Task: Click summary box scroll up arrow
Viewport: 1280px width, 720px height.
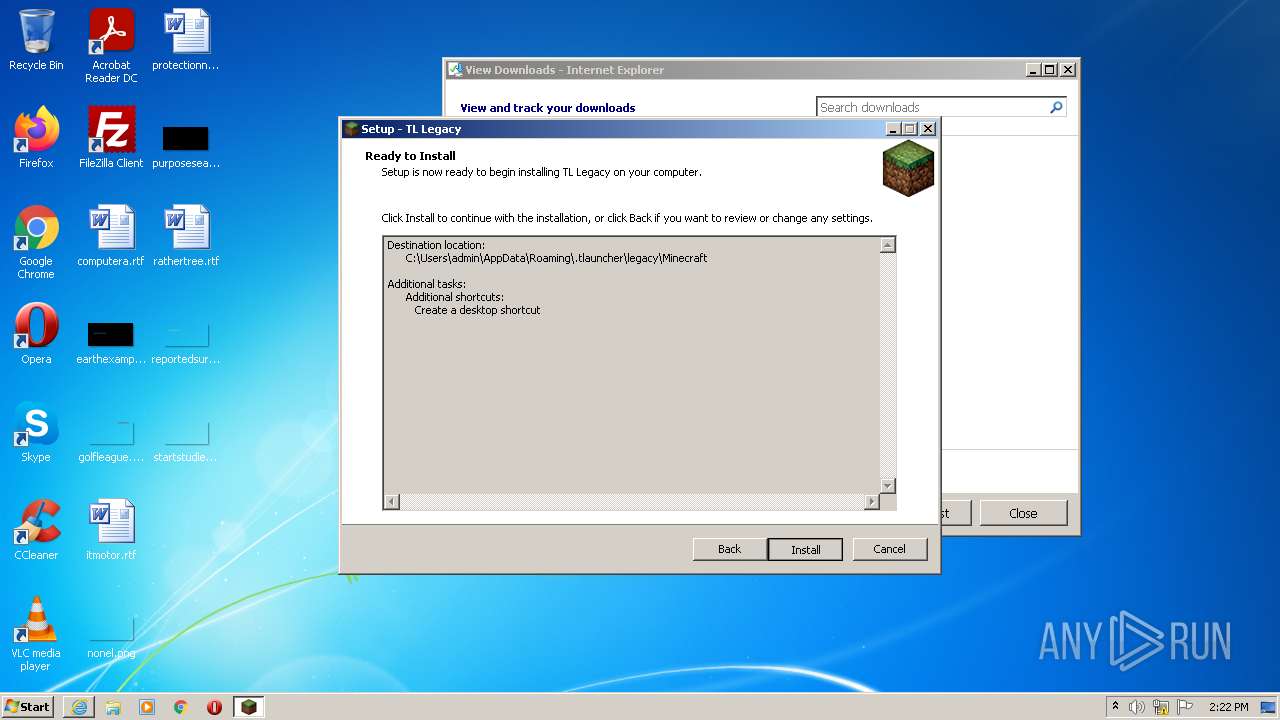Action: [x=887, y=245]
